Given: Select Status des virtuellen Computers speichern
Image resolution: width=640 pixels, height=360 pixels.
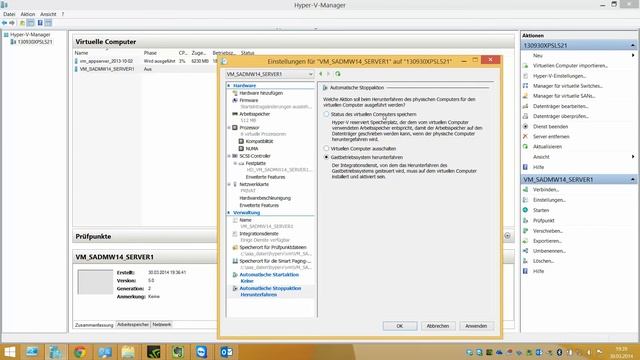Looking at the screenshot, I should (326, 114).
